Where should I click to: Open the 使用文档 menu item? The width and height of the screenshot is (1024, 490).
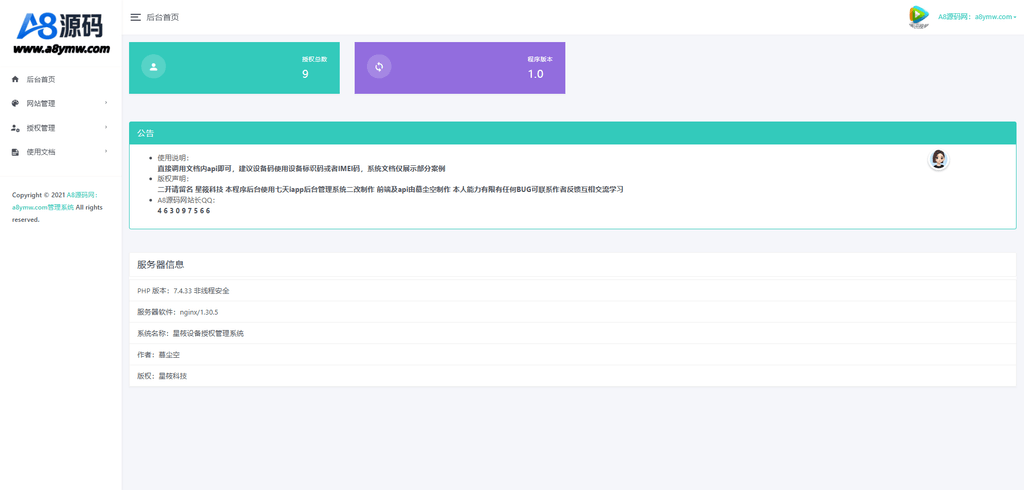pos(61,152)
